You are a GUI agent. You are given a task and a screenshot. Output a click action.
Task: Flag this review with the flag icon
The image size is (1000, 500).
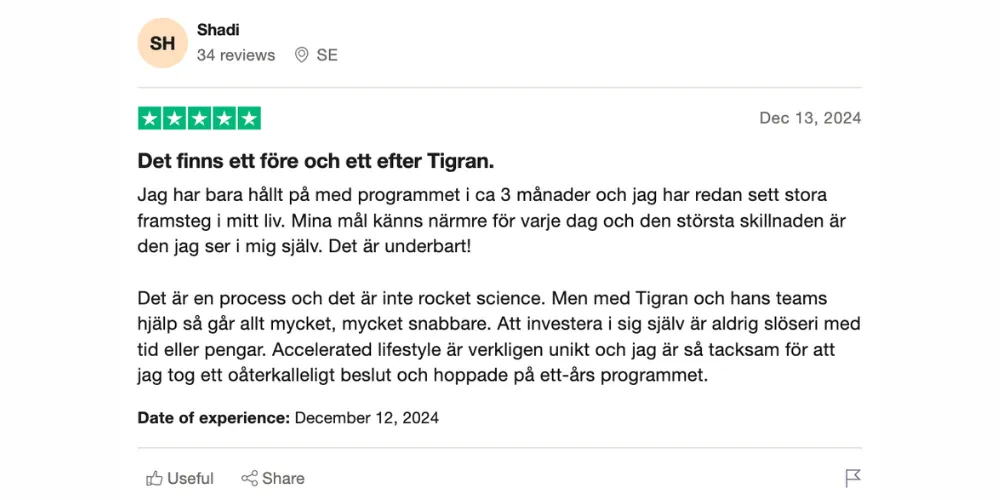[x=853, y=478]
